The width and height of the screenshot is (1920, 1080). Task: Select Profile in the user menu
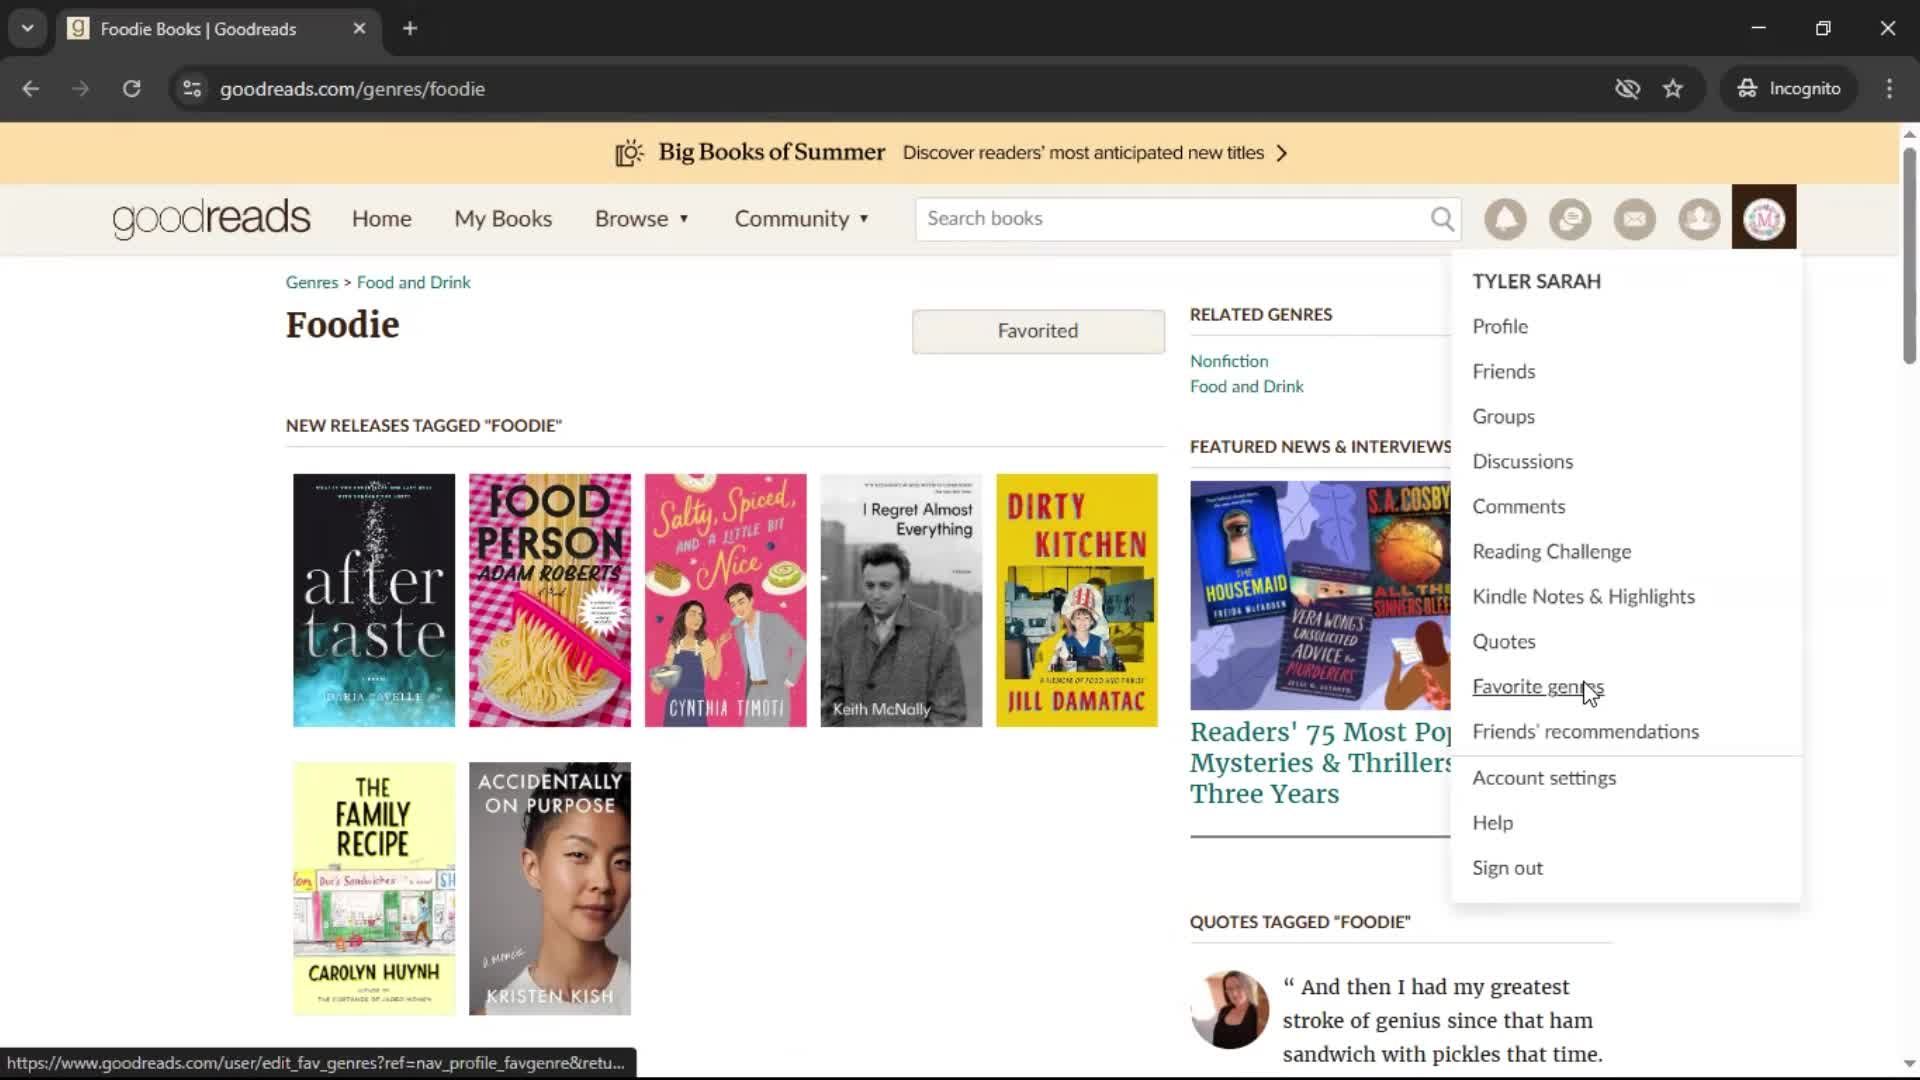coord(1500,327)
